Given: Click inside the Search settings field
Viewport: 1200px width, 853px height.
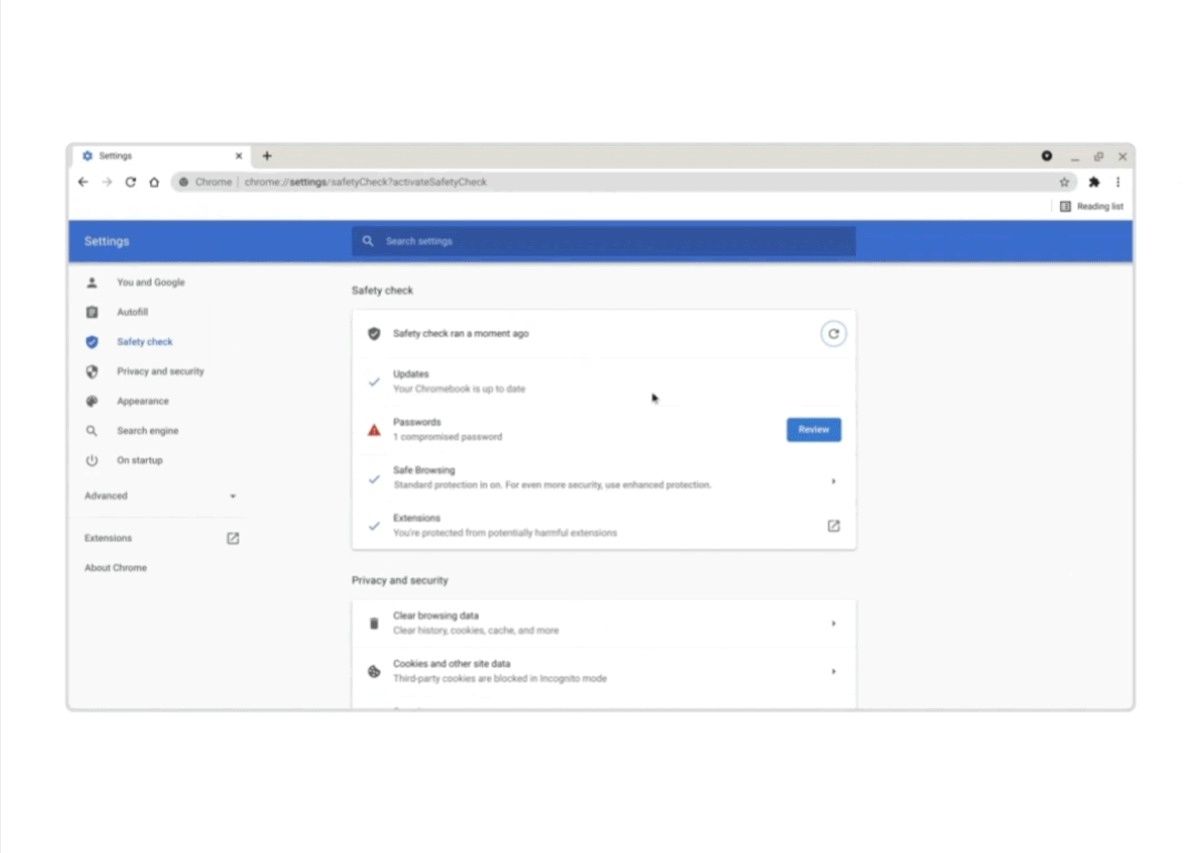Looking at the screenshot, I should (600, 241).
